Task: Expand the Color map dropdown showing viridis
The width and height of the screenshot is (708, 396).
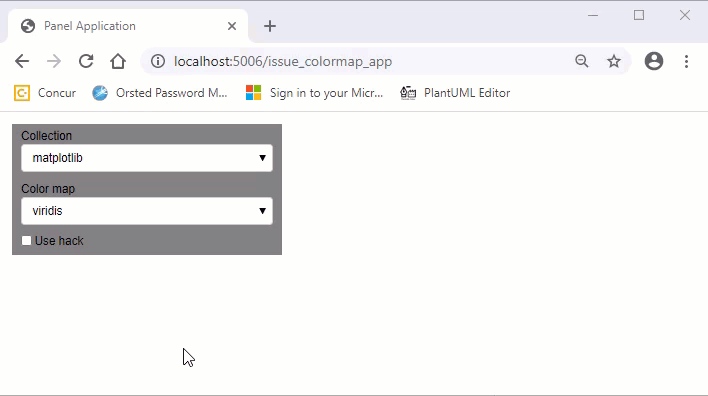Action: (147, 211)
